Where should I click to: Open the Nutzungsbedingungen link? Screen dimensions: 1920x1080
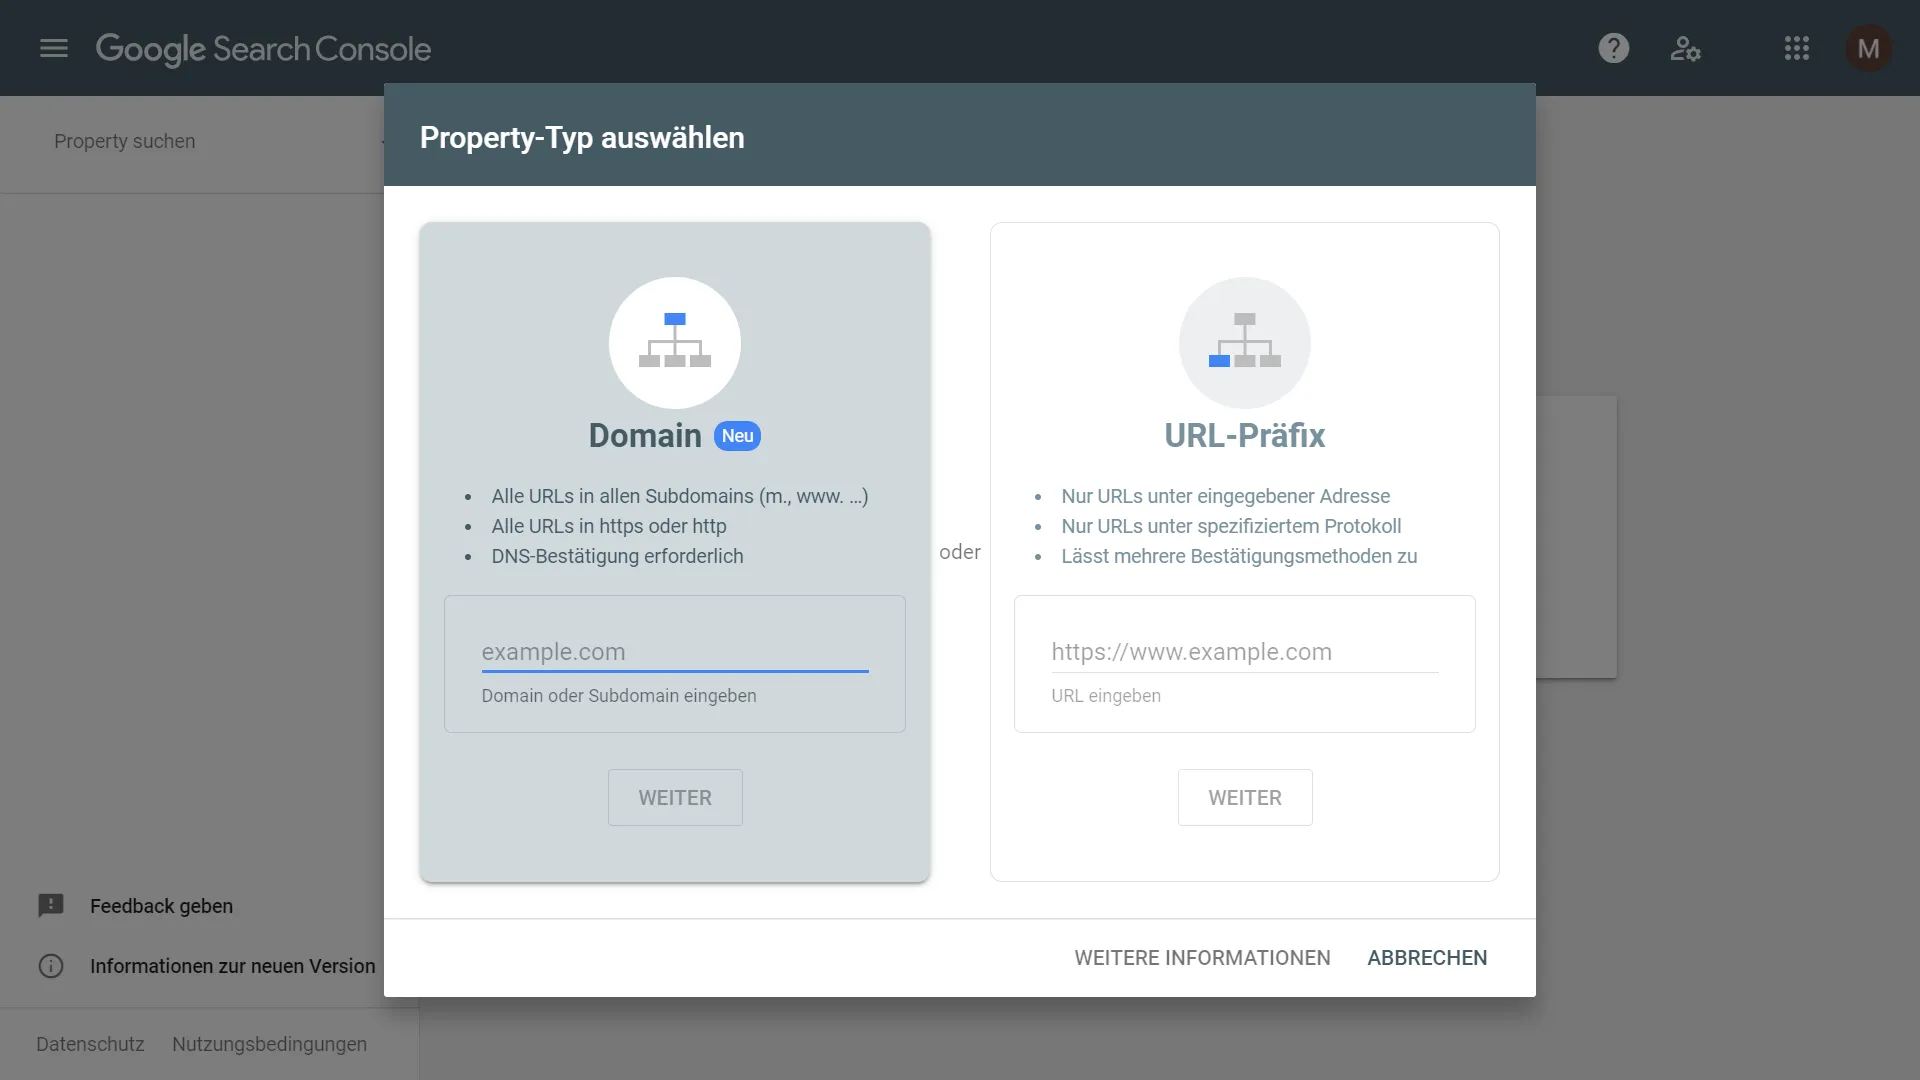(269, 1044)
